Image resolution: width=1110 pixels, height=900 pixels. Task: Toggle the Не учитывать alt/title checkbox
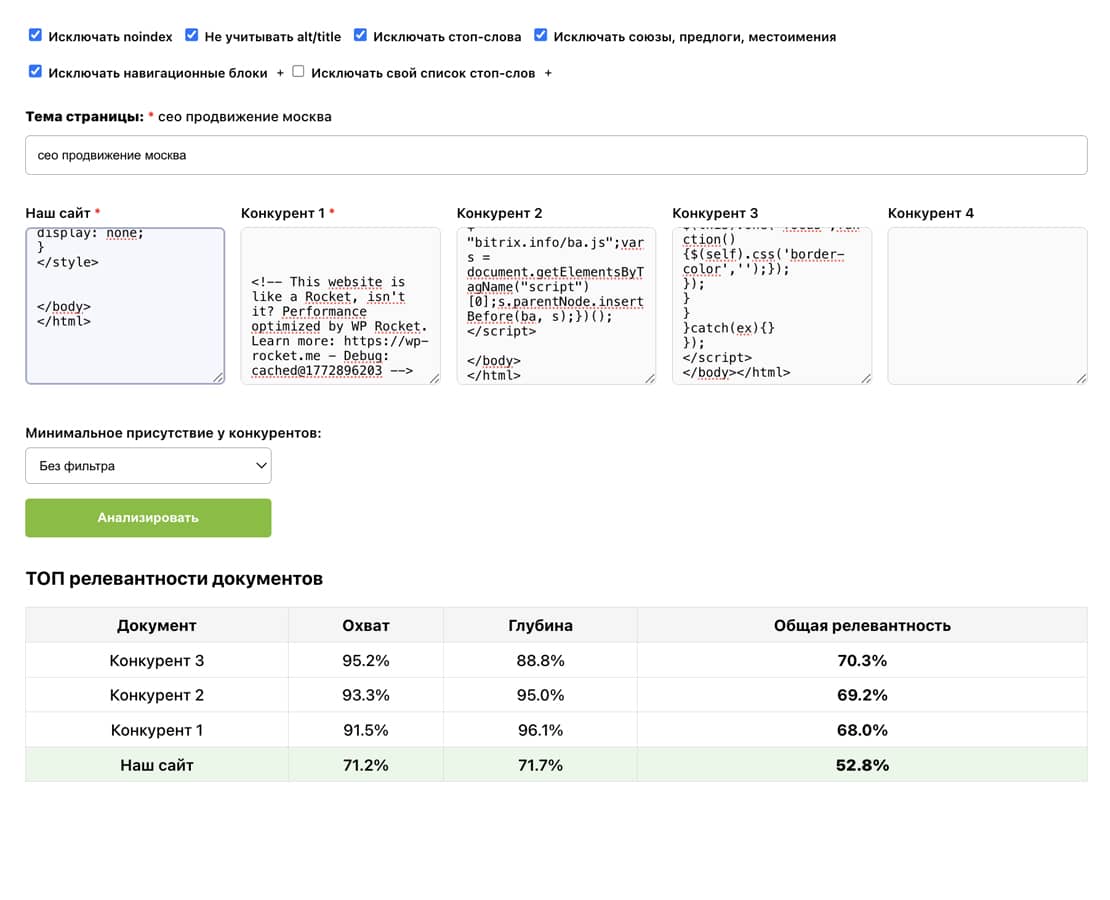pyautogui.click(x=192, y=35)
